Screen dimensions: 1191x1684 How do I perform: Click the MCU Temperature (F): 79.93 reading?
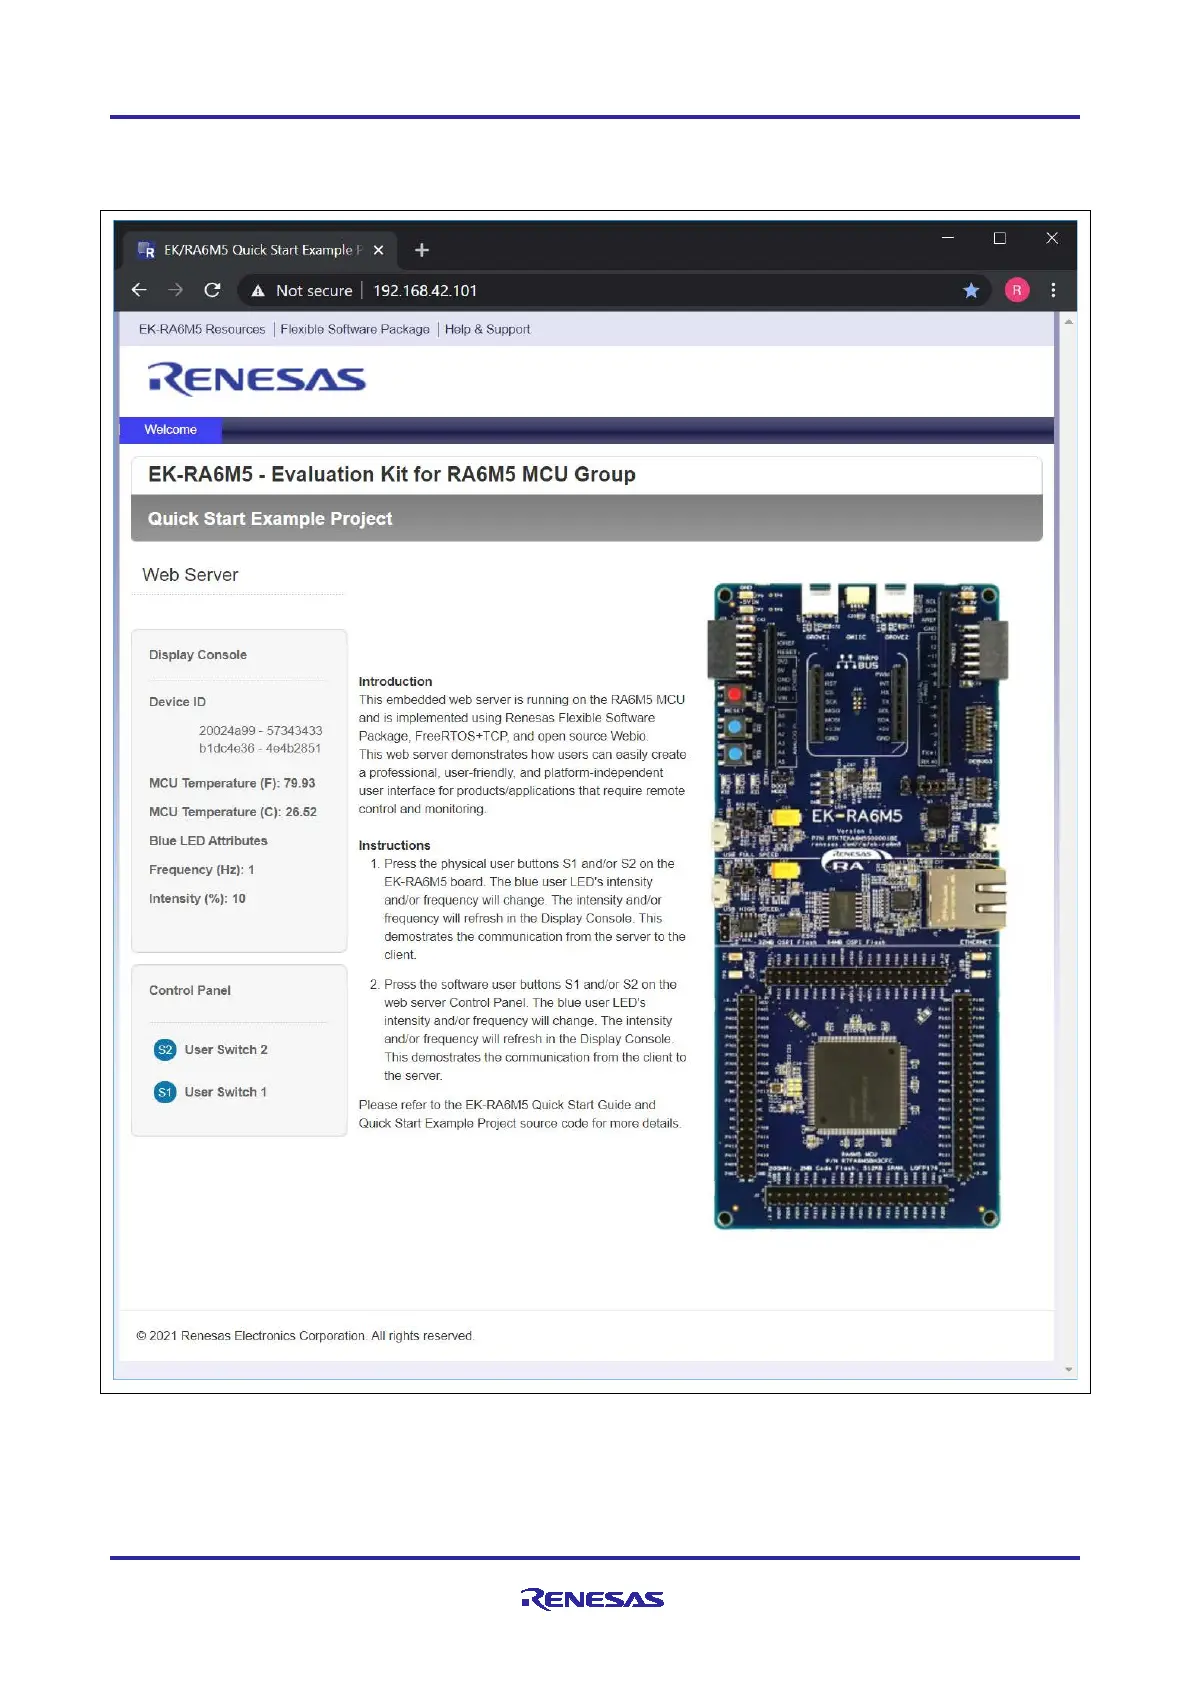232,783
